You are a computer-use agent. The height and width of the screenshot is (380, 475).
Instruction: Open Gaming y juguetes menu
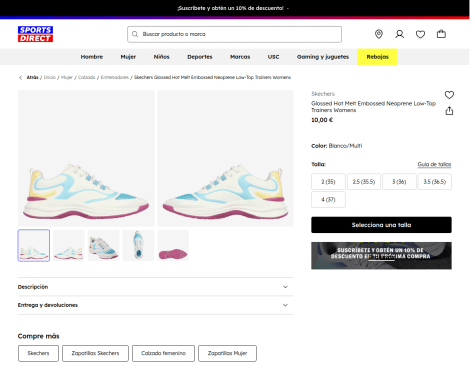pos(323,57)
